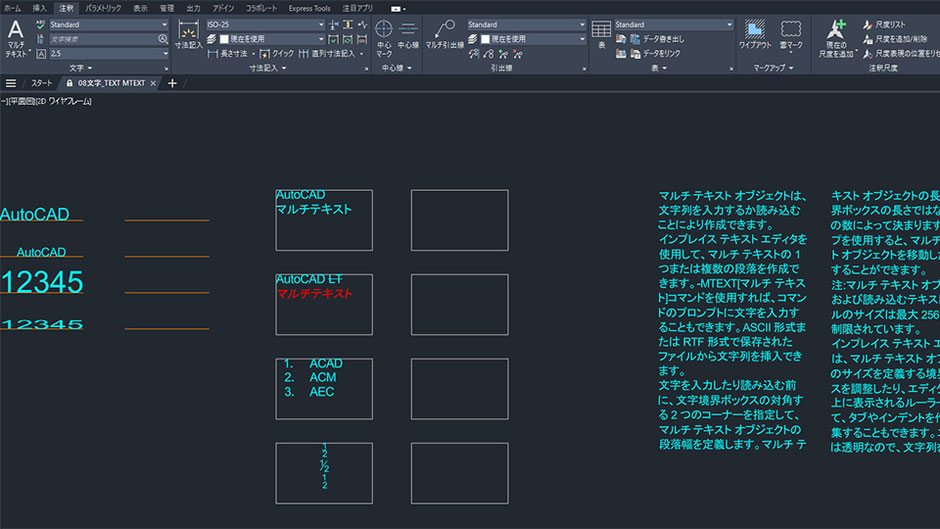Click the leader layer white color swatch

[x=486, y=39]
